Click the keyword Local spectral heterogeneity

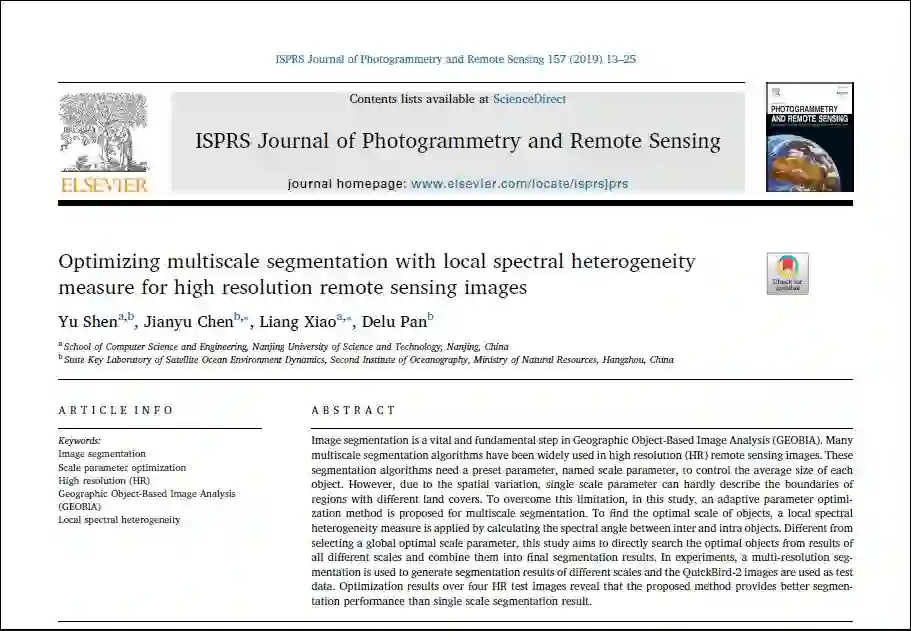[119, 519]
